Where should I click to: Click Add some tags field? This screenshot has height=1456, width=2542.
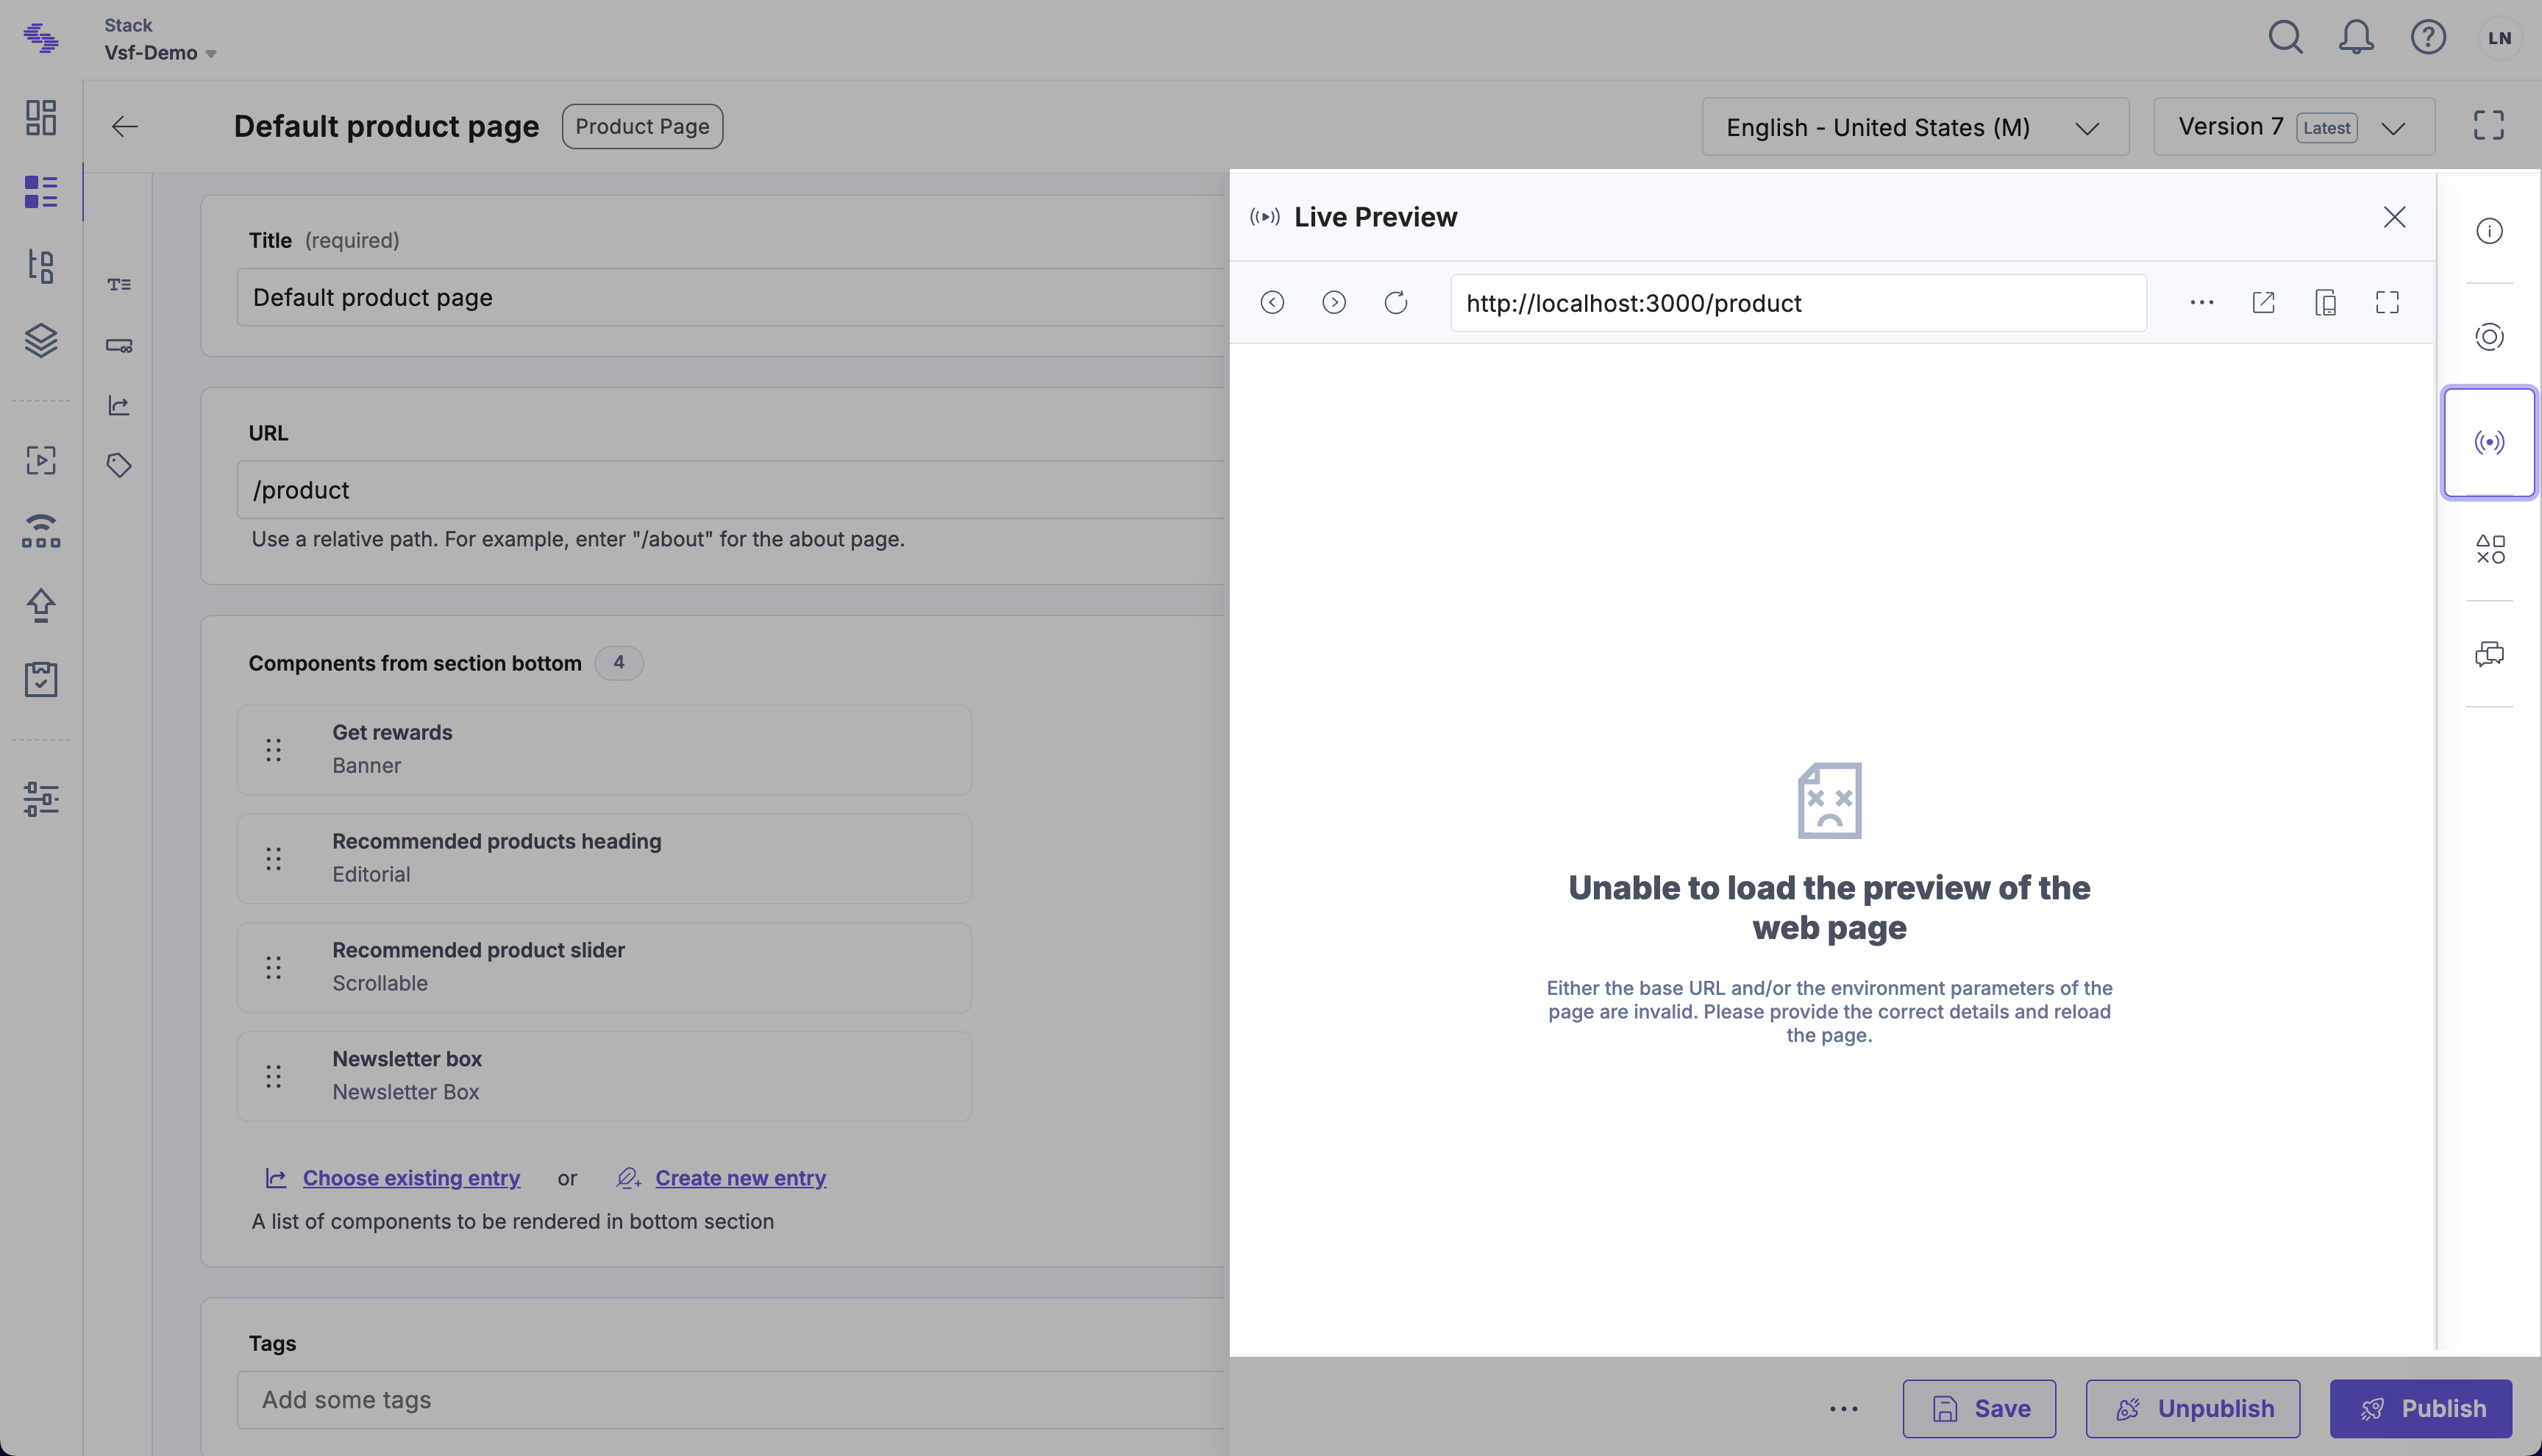[730, 1400]
